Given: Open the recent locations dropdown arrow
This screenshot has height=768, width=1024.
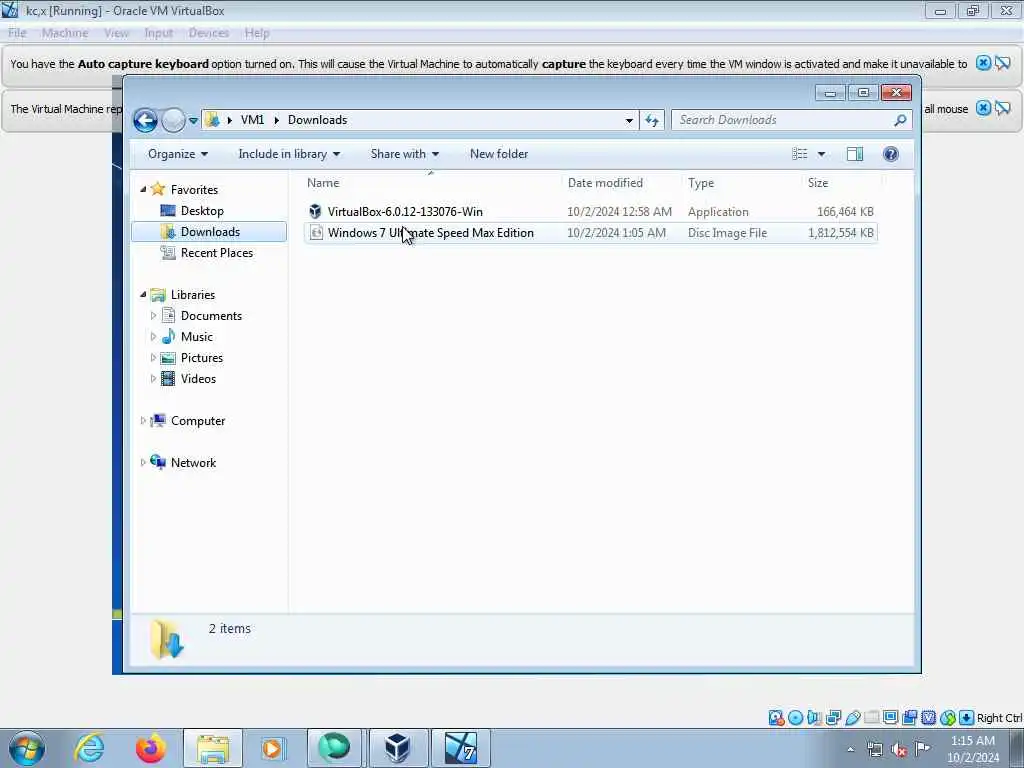Looking at the screenshot, I should (193, 120).
